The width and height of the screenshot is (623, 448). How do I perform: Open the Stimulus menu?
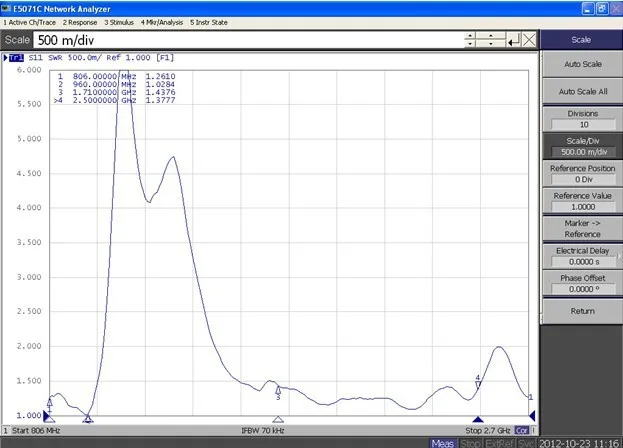tap(119, 23)
